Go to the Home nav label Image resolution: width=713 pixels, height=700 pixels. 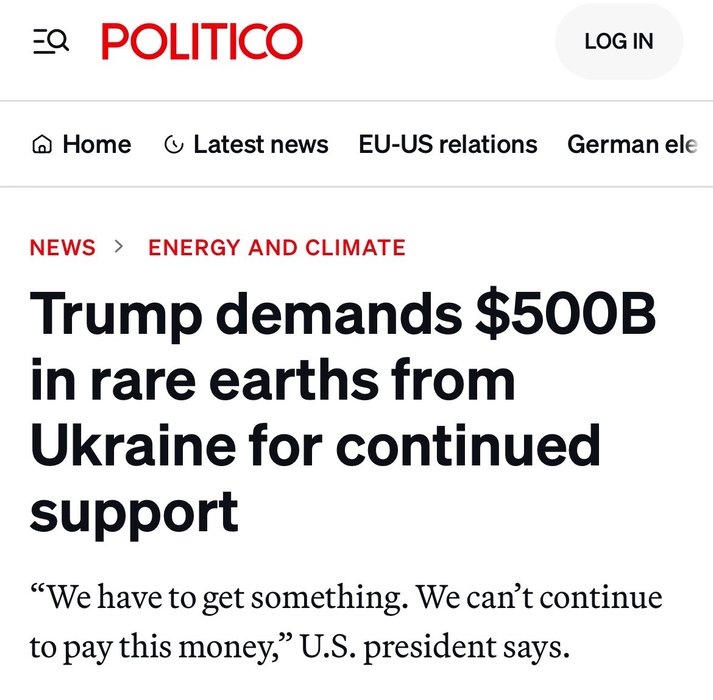[x=96, y=145]
